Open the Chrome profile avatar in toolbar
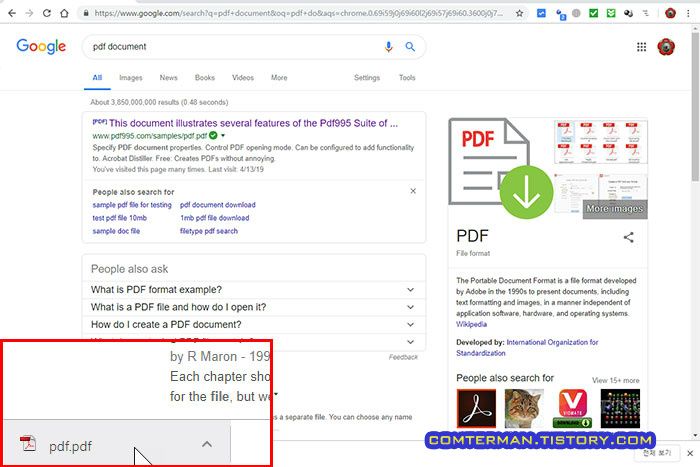Viewport: 700px width, 467px height. tap(670, 13)
